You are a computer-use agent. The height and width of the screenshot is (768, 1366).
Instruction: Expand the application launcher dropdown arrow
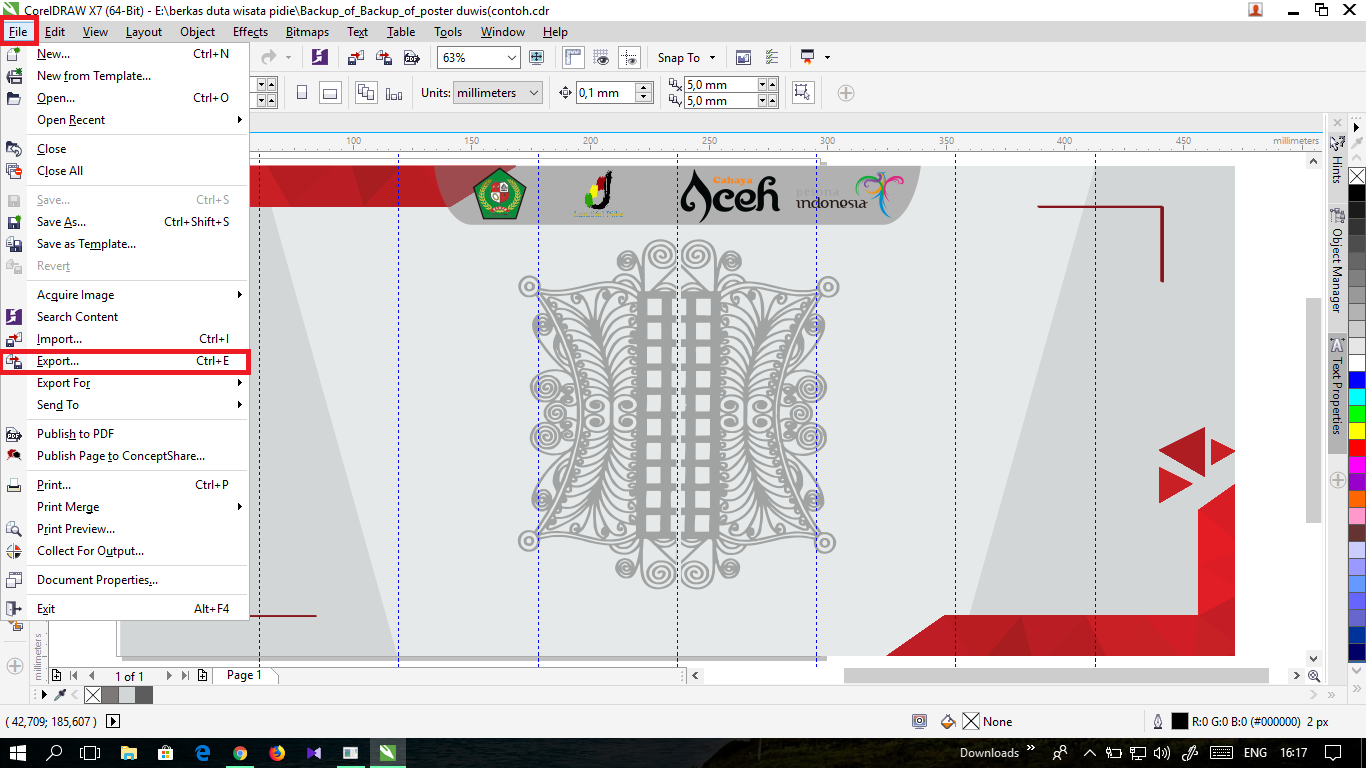click(x=827, y=58)
